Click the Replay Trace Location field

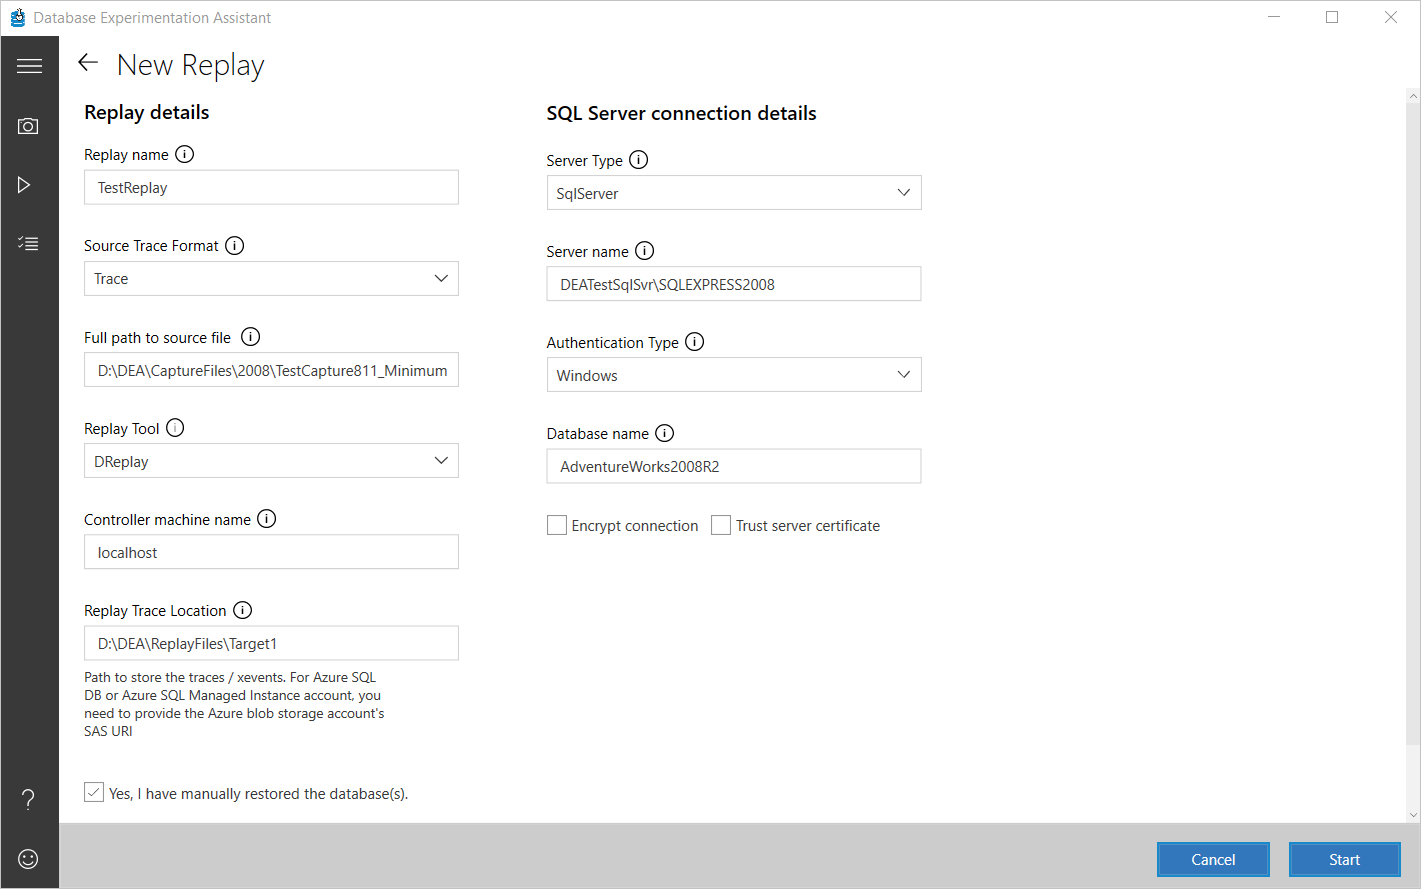click(271, 643)
